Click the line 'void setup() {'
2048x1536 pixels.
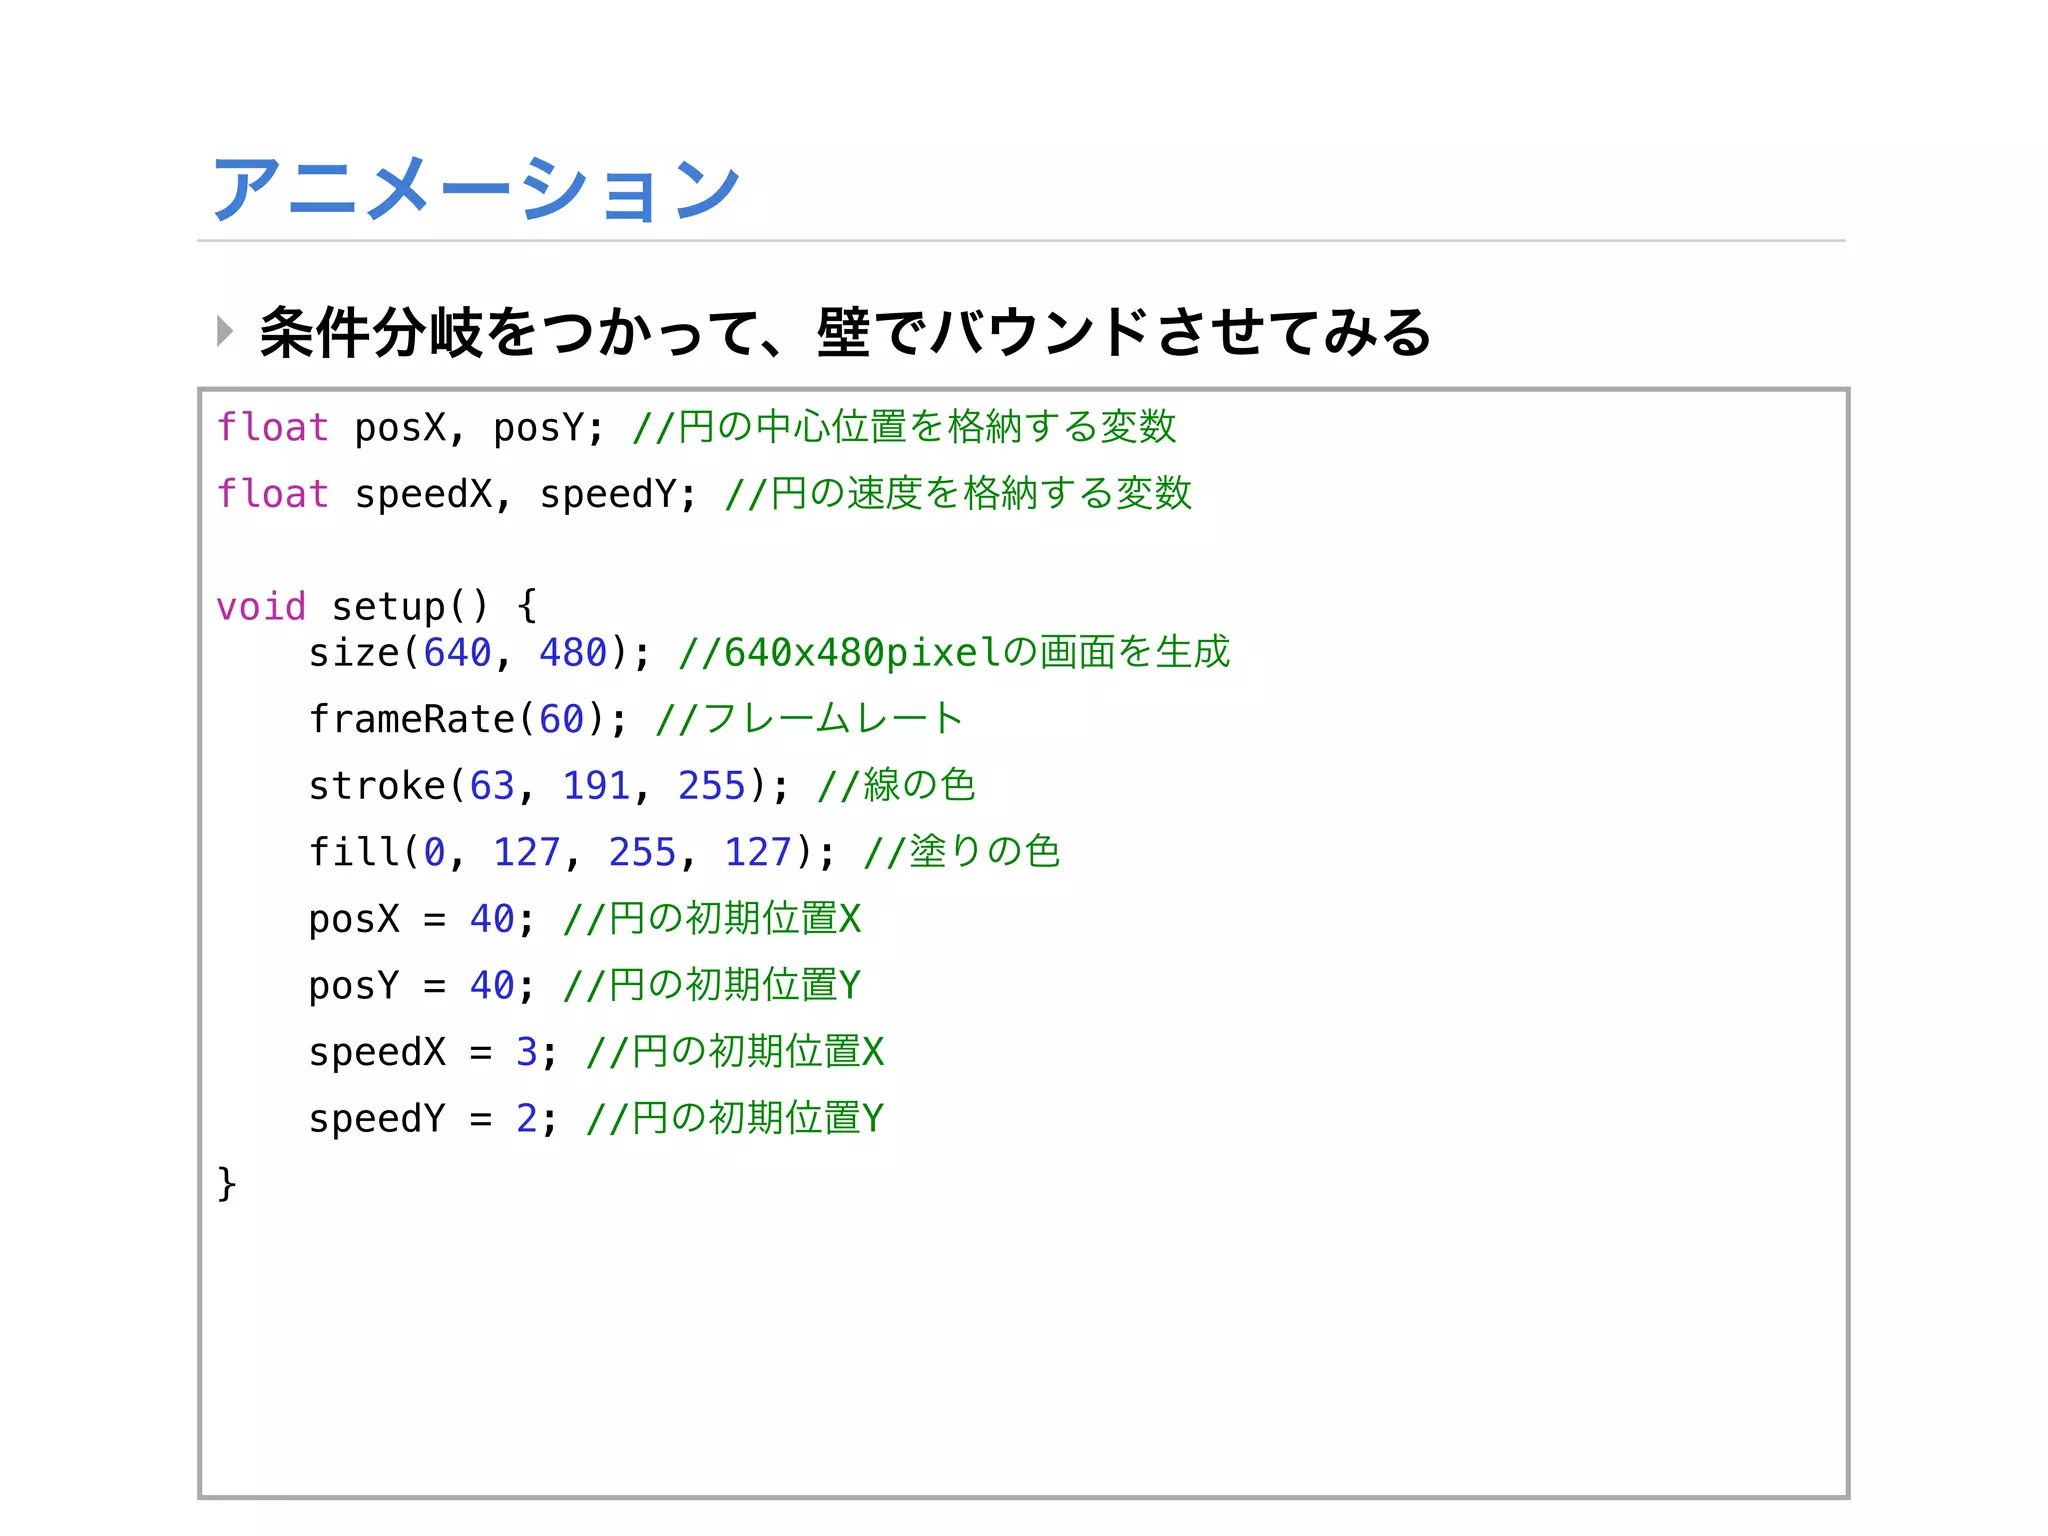(x=377, y=606)
